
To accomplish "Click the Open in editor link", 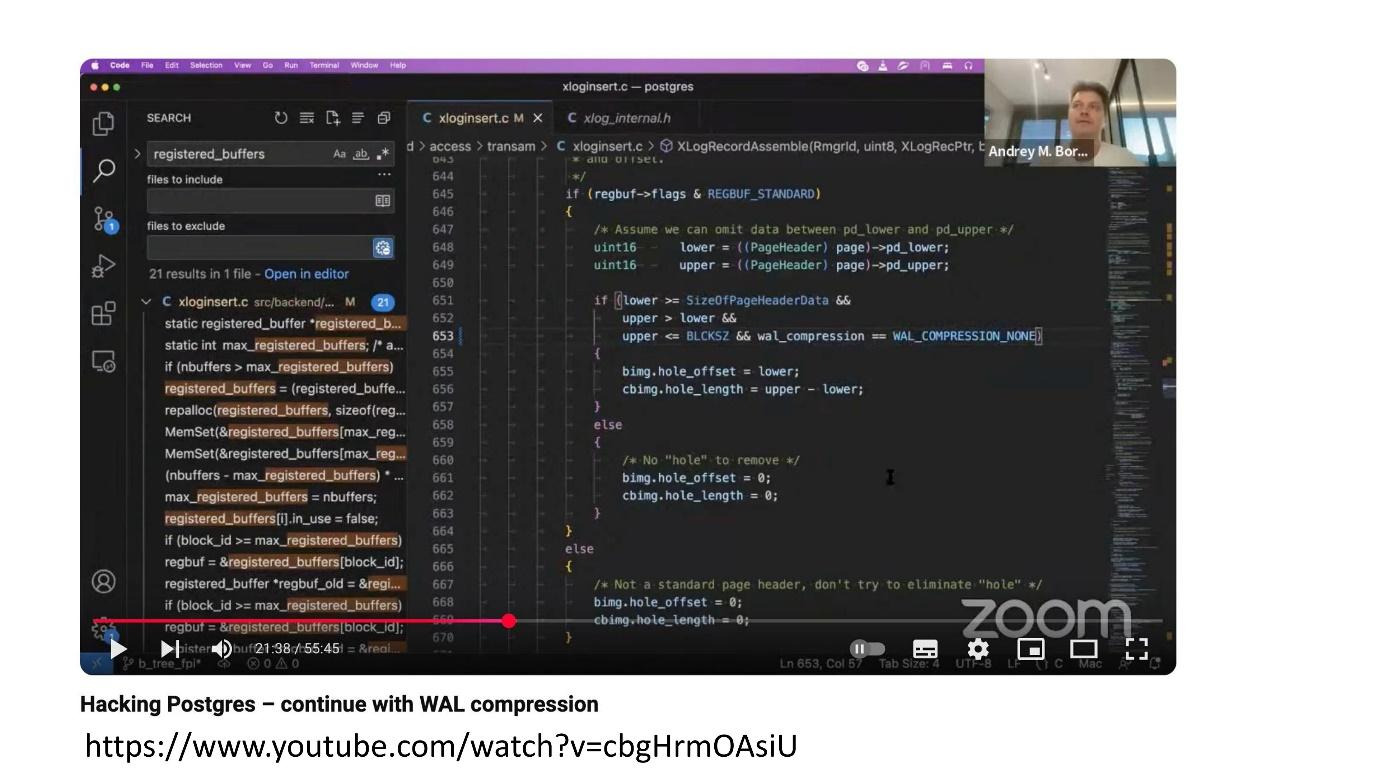I will point(307,274).
